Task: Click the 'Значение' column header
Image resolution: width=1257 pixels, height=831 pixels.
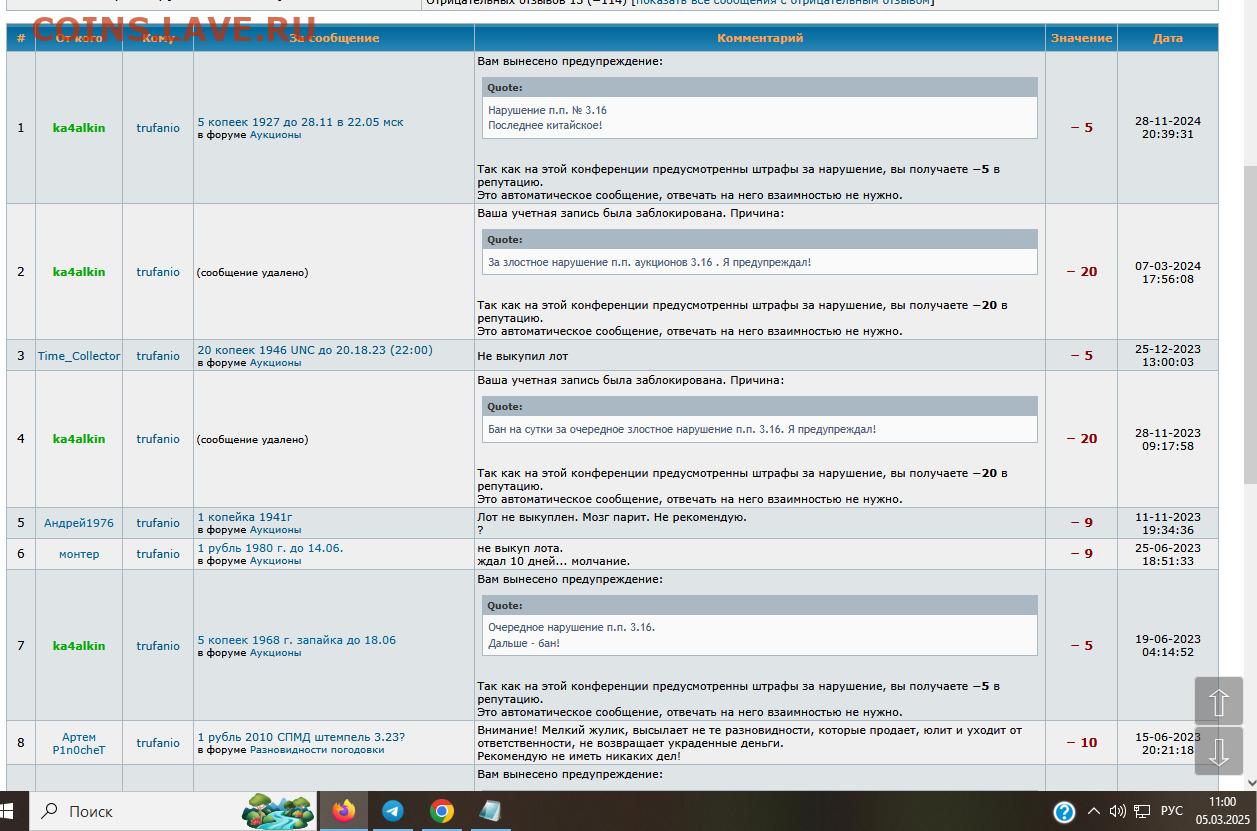Action: pos(1081,38)
